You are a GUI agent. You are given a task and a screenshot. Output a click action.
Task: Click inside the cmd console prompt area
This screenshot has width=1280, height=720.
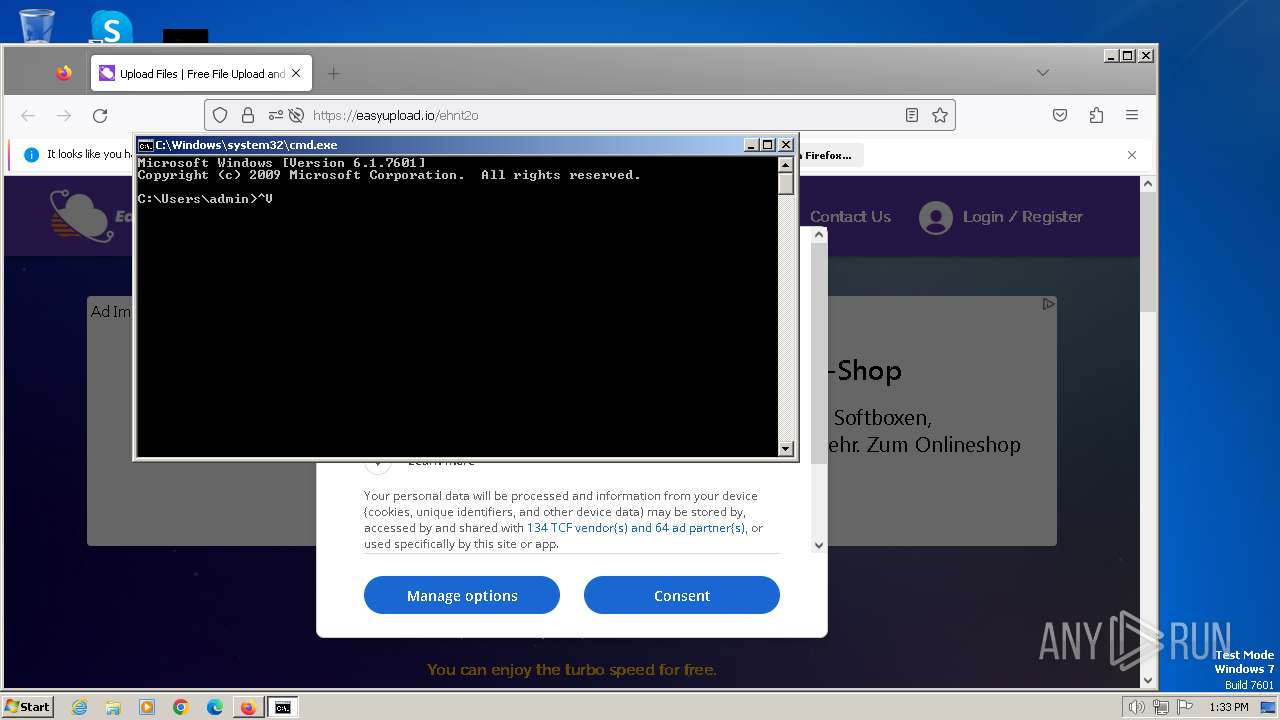[457, 306]
